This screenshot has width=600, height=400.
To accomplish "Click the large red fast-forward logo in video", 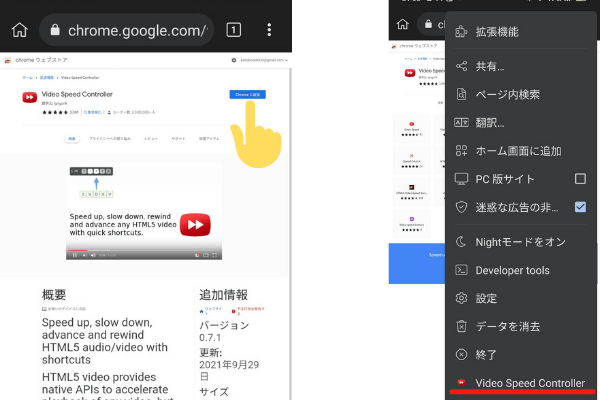I will pos(195,224).
